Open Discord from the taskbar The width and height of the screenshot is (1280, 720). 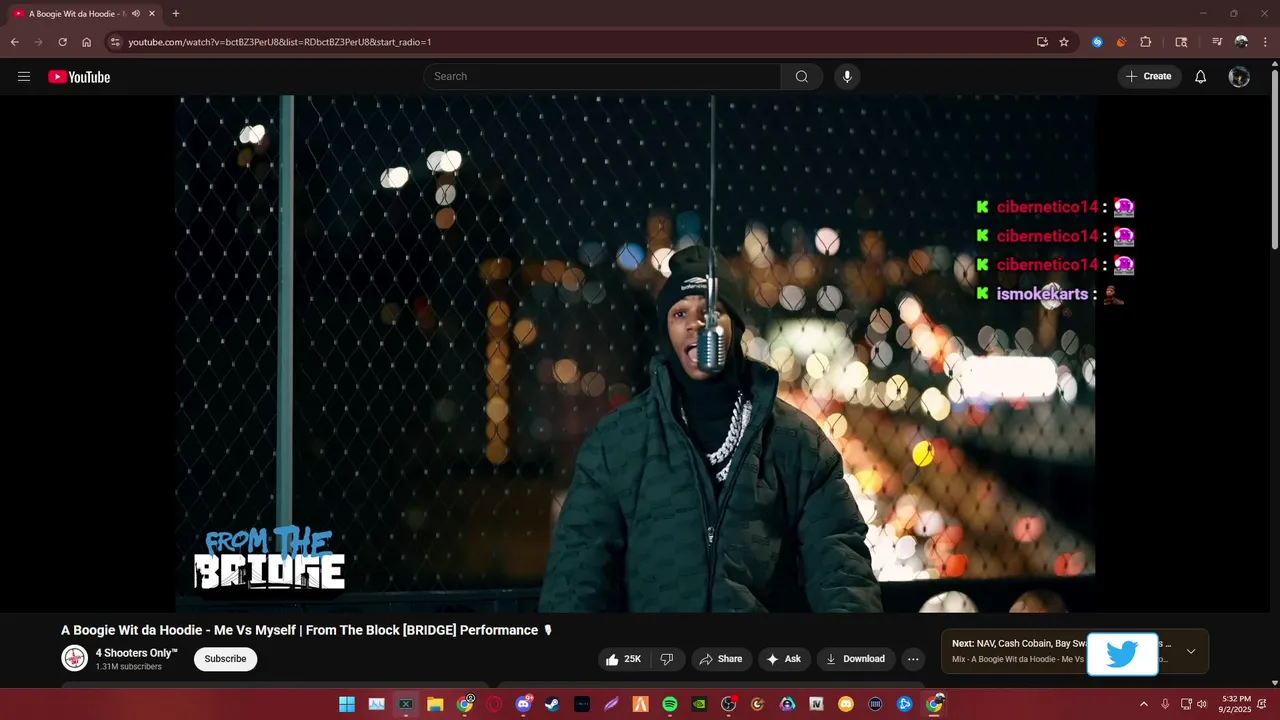tap(523, 704)
